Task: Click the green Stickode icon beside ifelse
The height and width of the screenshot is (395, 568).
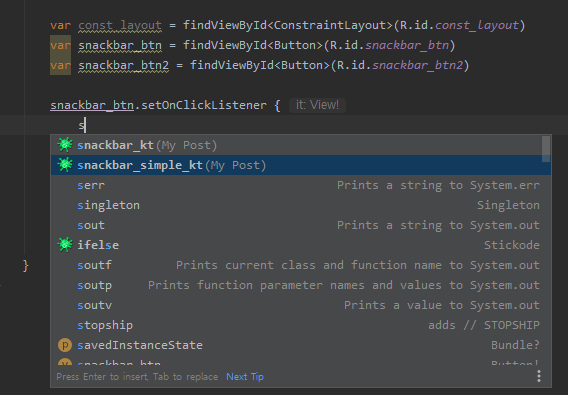Action: tap(65, 245)
